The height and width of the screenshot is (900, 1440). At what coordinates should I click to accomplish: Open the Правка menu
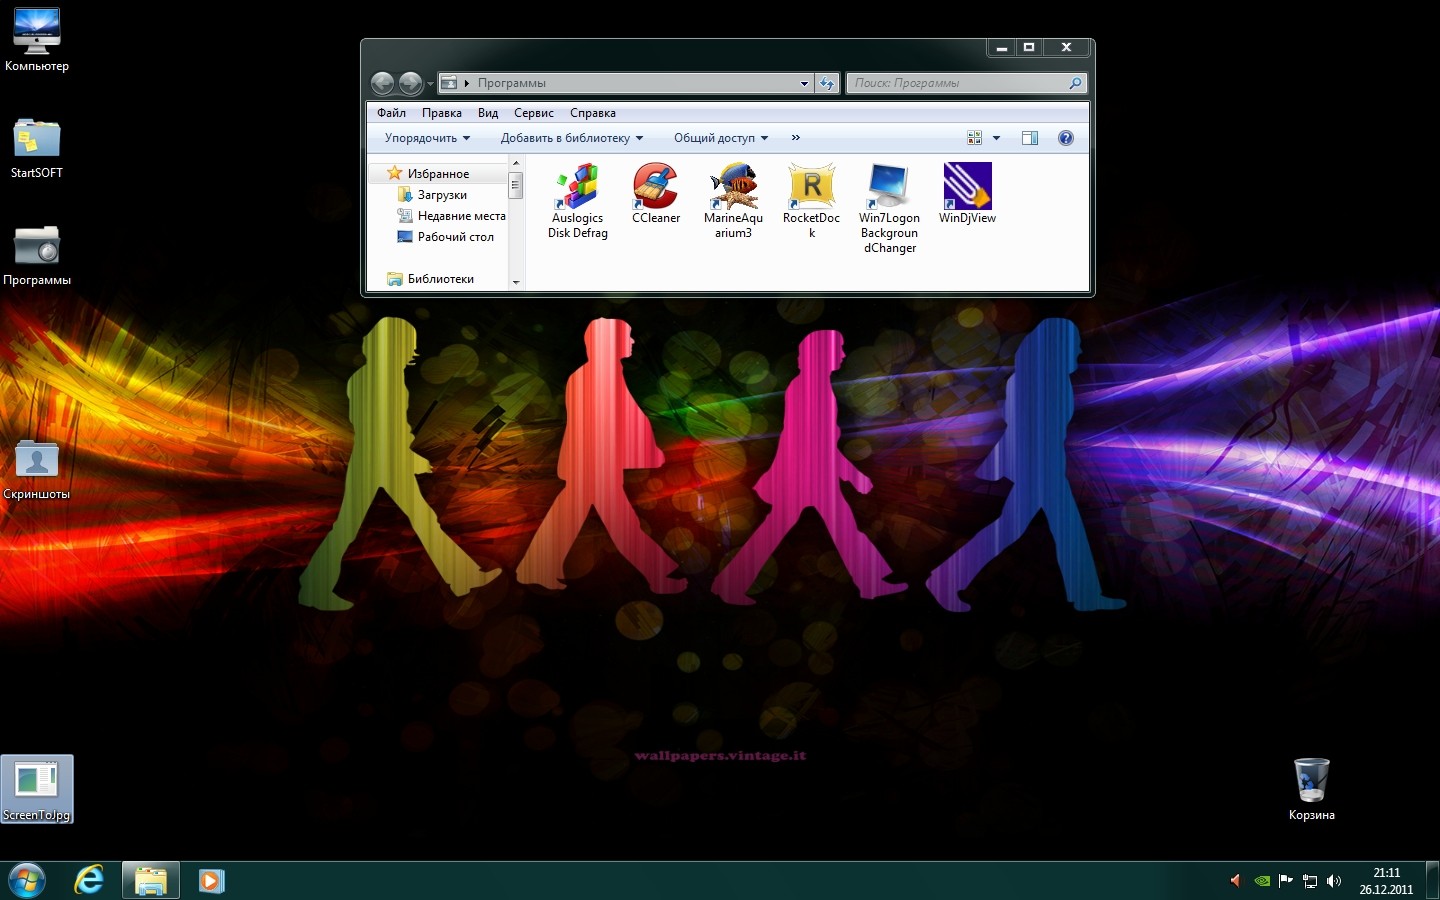(x=441, y=113)
